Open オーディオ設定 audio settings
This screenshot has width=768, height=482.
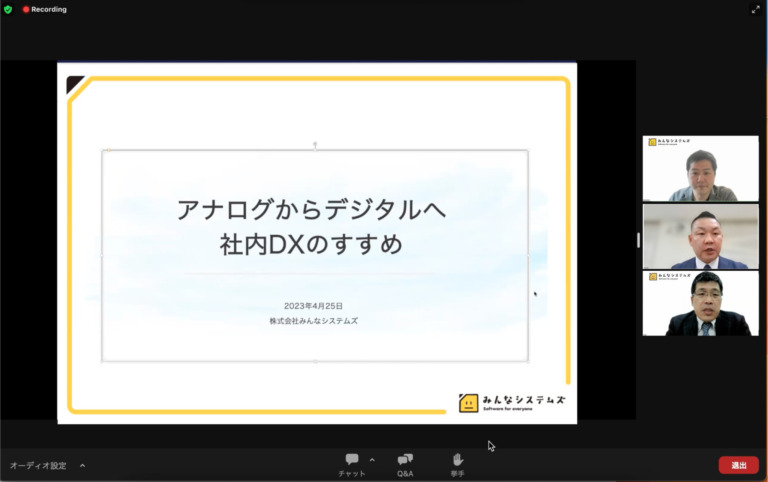pos(38,465)
